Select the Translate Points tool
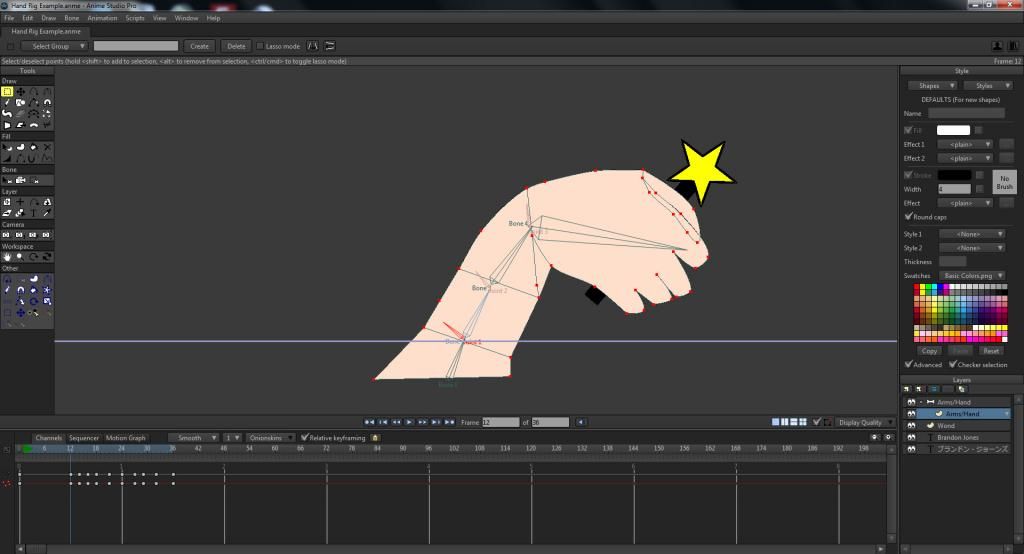1024x554 pixels. tap(20, 91)
